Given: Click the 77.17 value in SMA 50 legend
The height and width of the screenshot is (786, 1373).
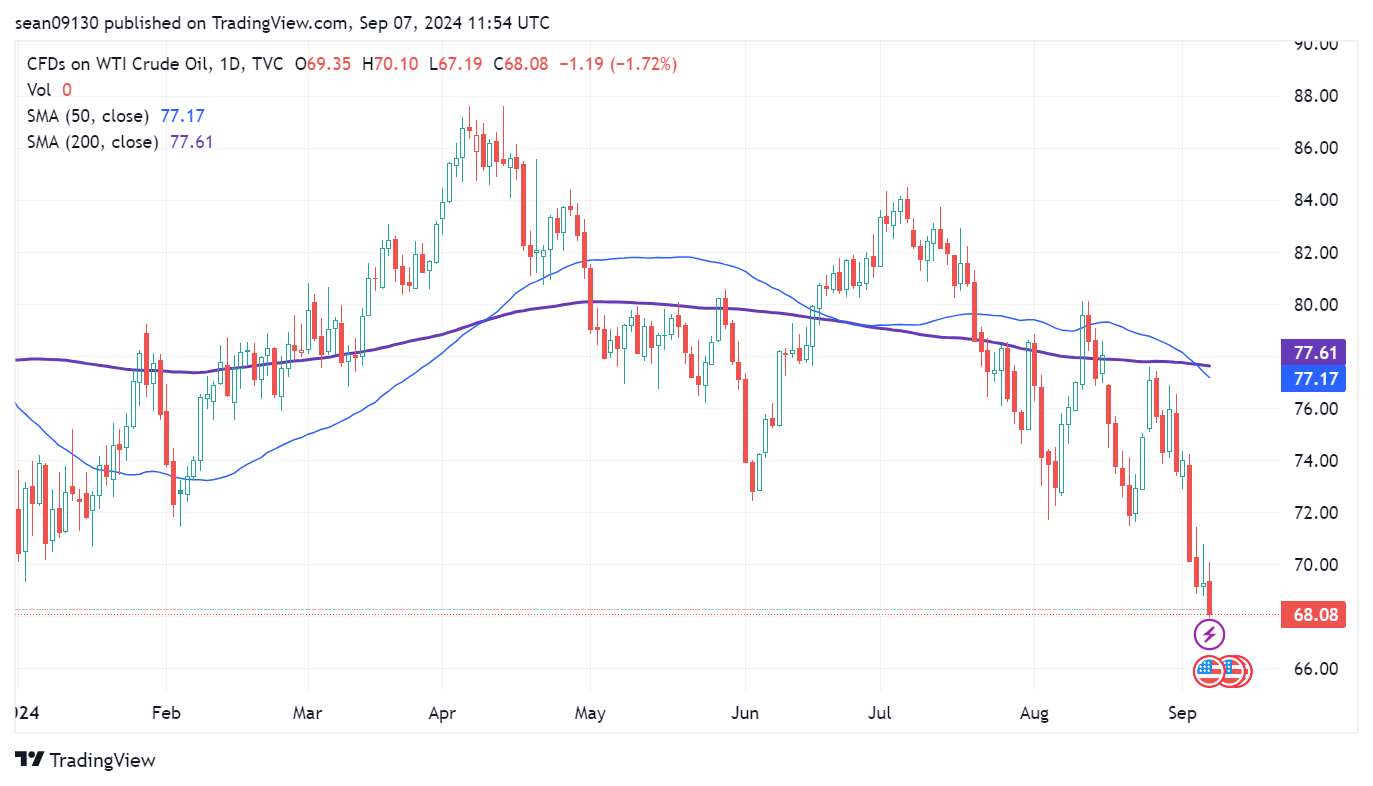Looking at the screenshot, I should pyautogui.click(x=181, y=116).
